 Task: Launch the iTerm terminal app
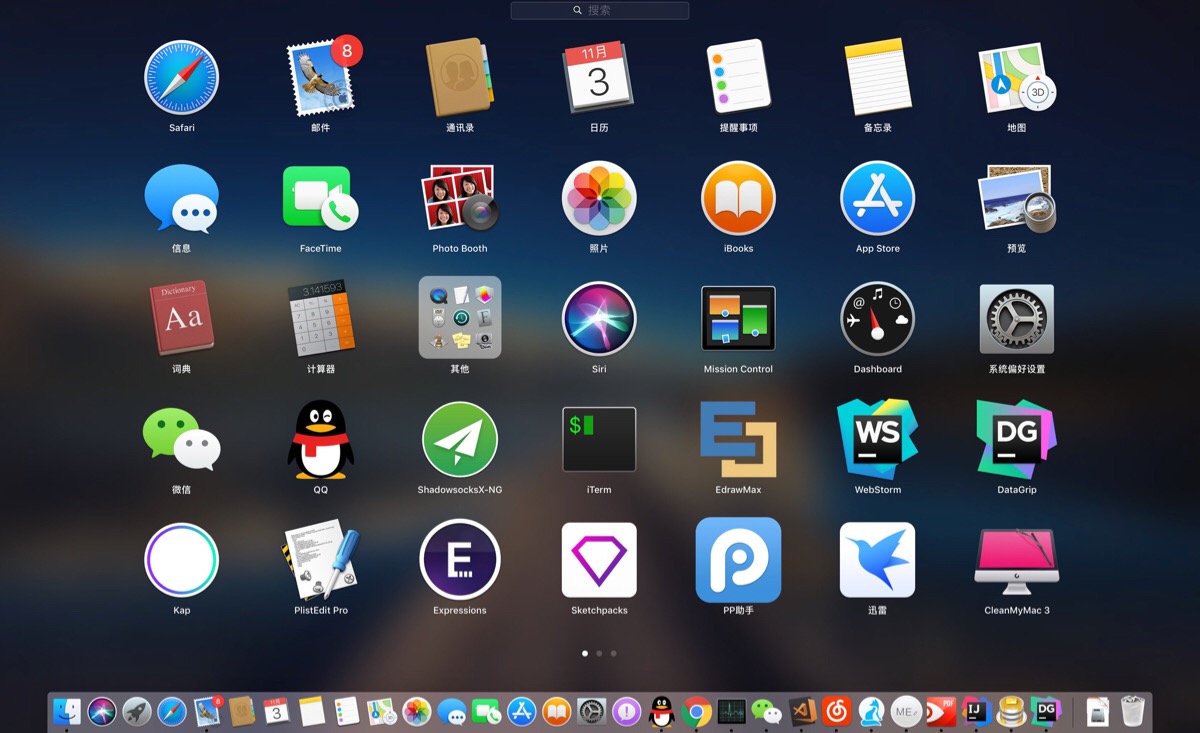point(599,440)
